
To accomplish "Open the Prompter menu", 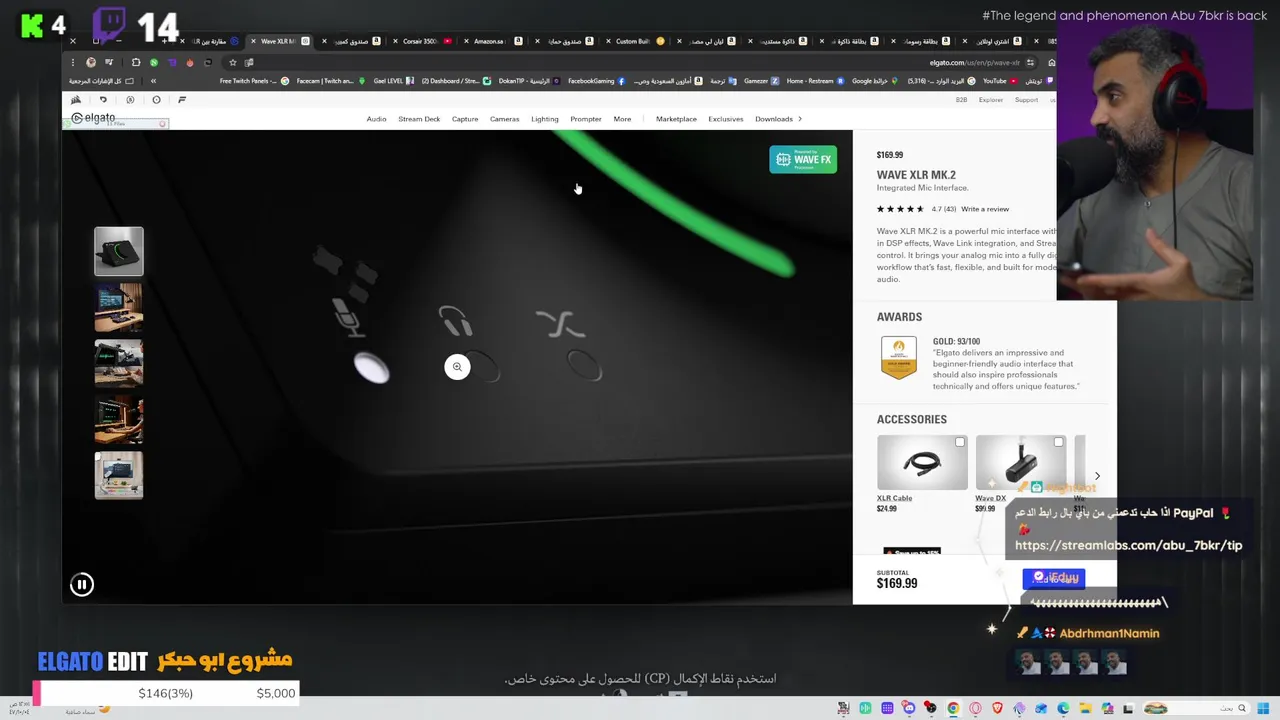I will coord(586,119).
